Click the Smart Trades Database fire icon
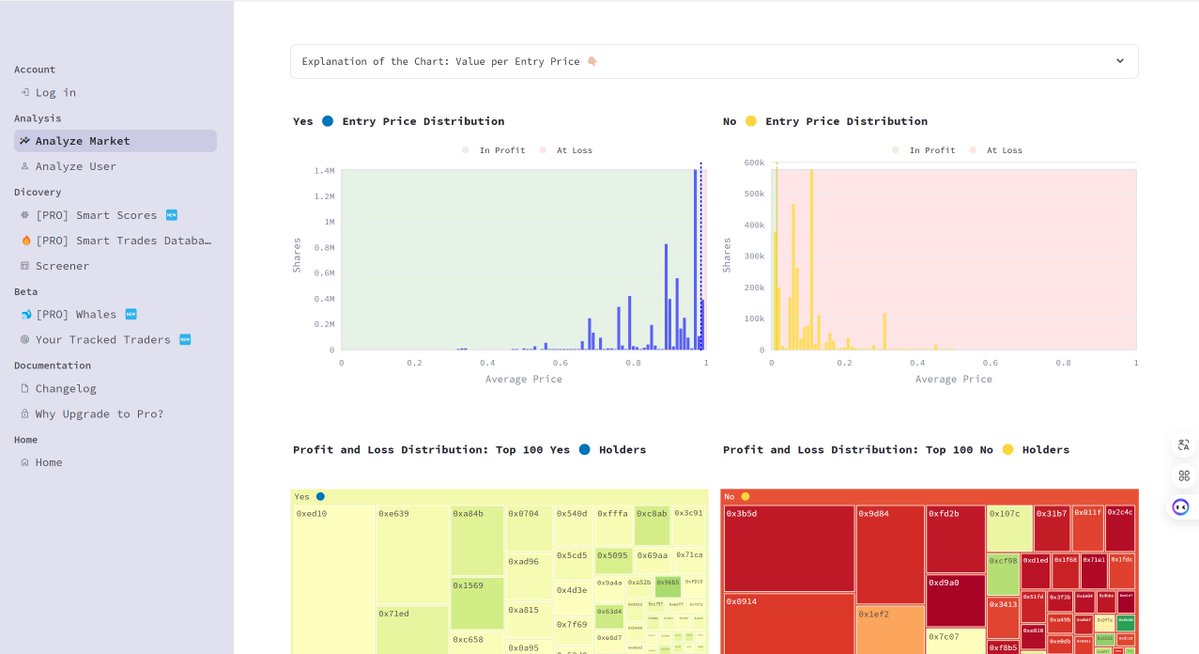Image resolution: width=1199 pixels, height=654 pixels. pos(25,241)
